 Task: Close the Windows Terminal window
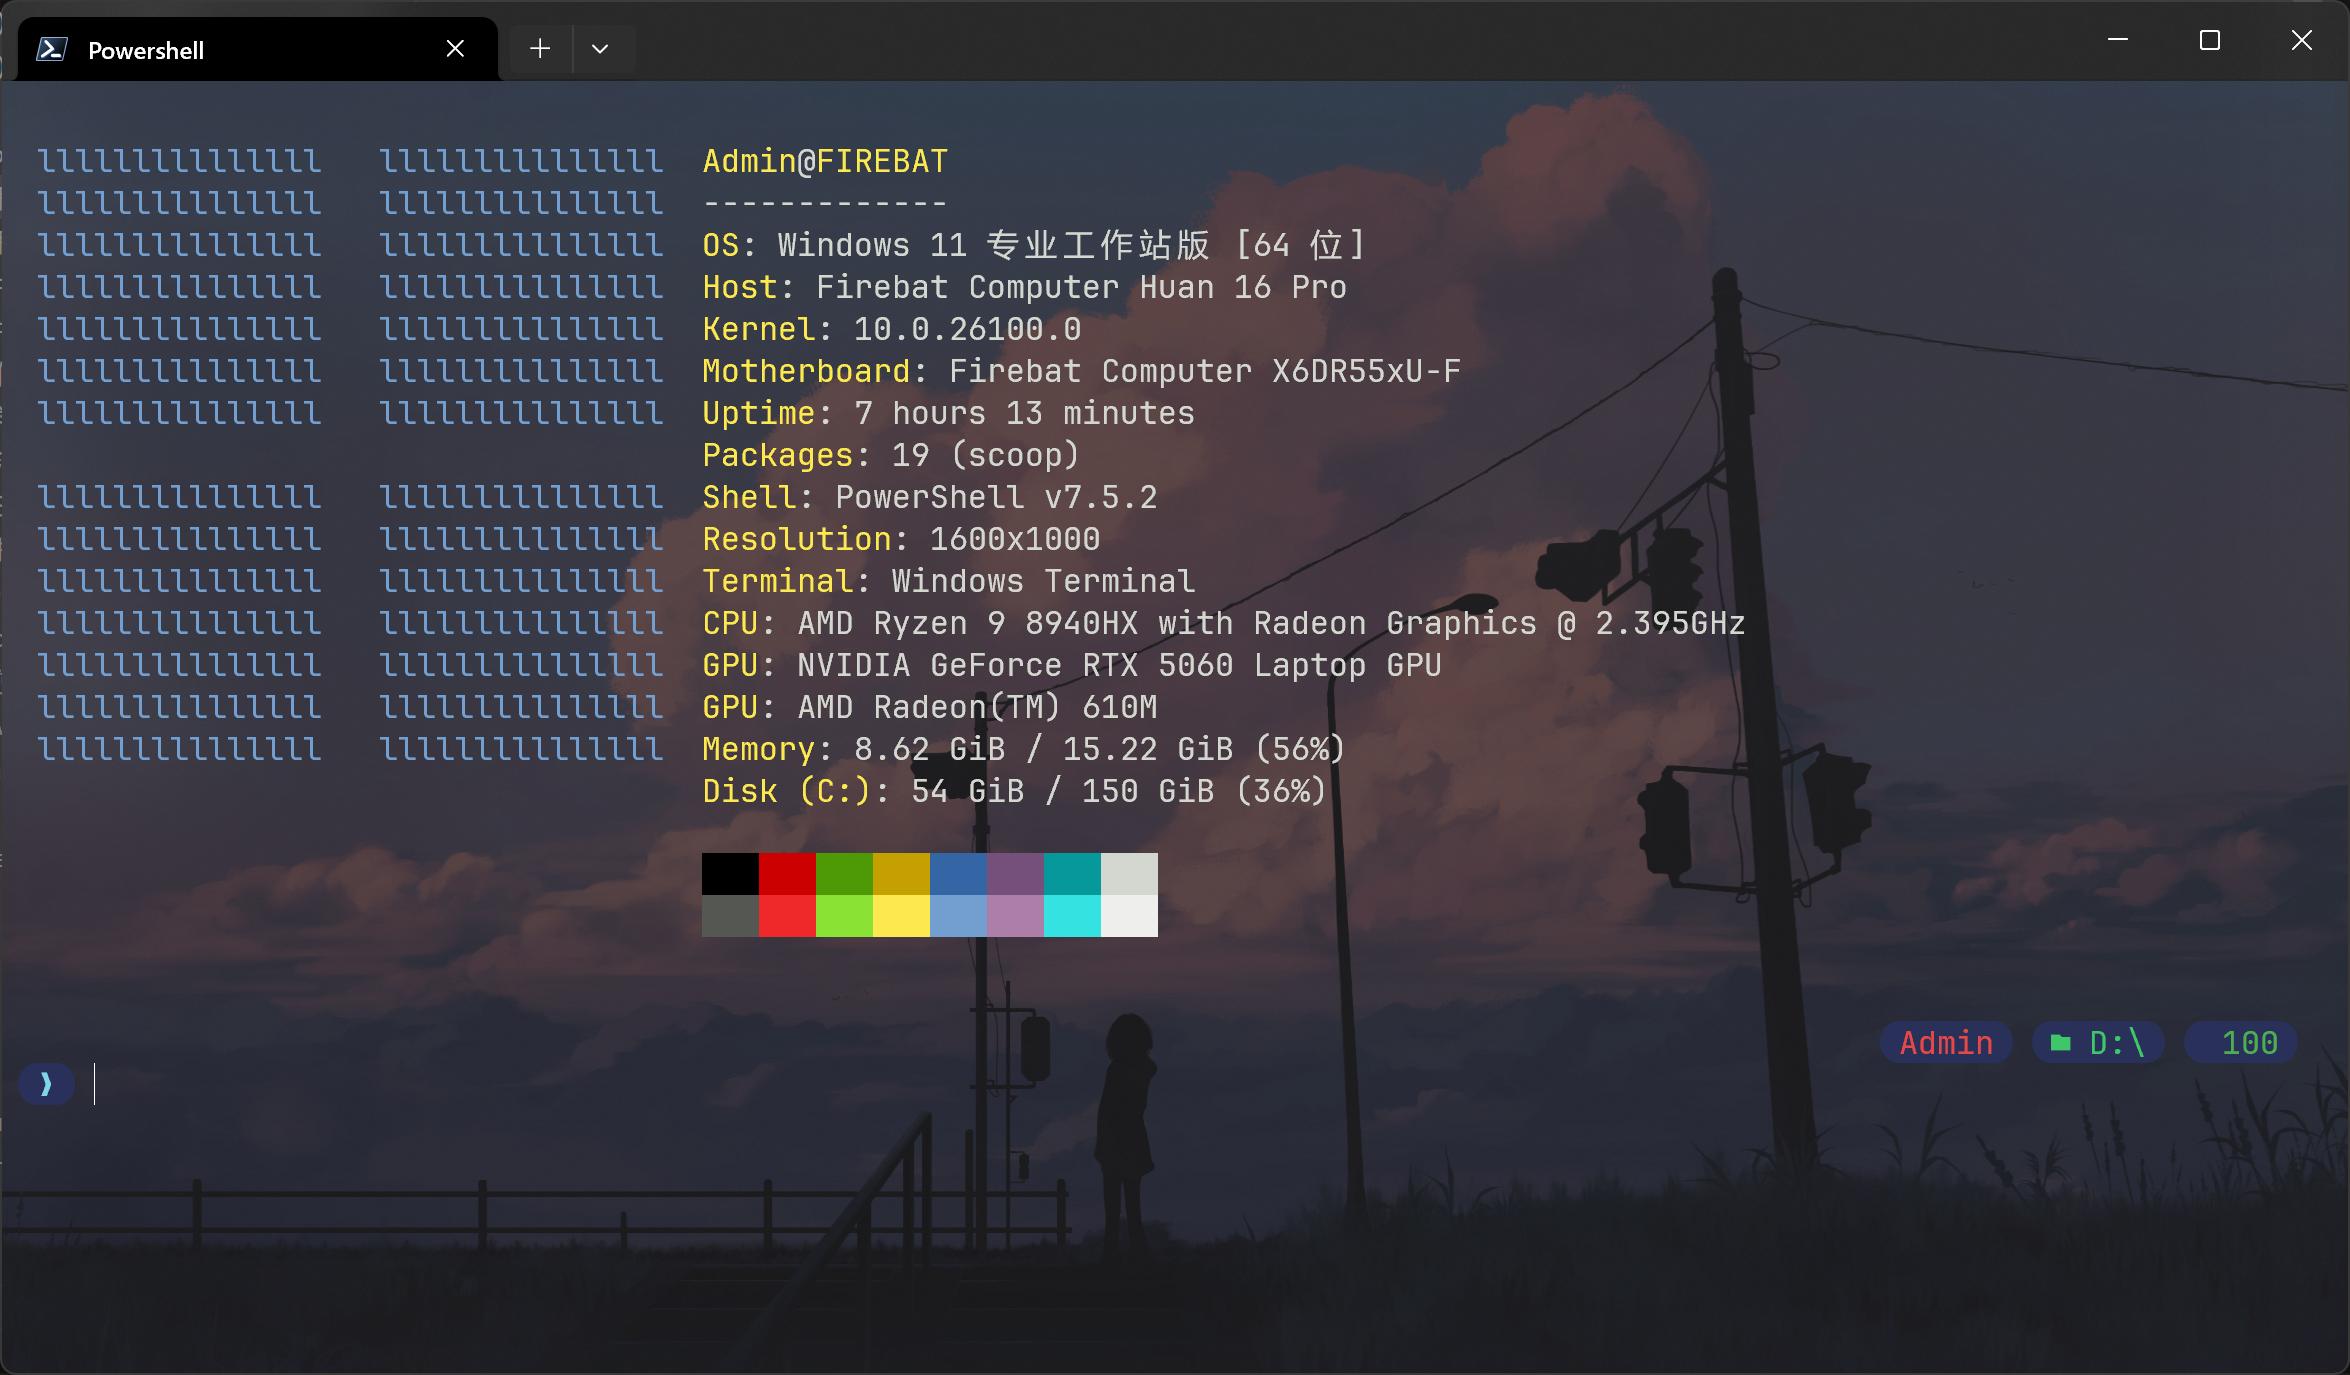tap(2302, 40)
